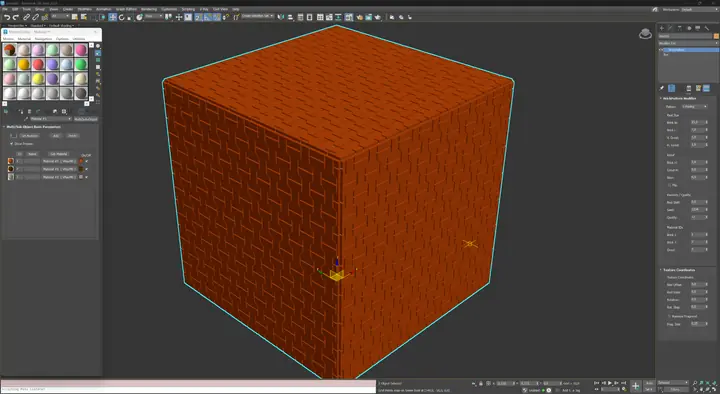Open the Modifiers menu
The height and width of the screenshot is (394, 720).
point(84,9)
